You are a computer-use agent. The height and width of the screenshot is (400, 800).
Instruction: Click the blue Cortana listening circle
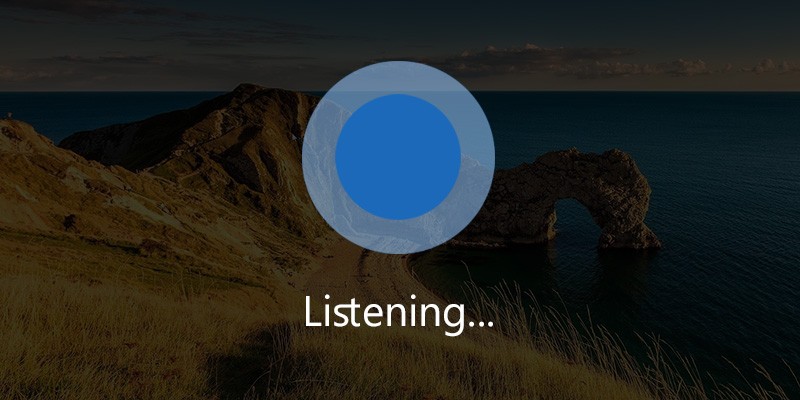click(x=398, y=157)
